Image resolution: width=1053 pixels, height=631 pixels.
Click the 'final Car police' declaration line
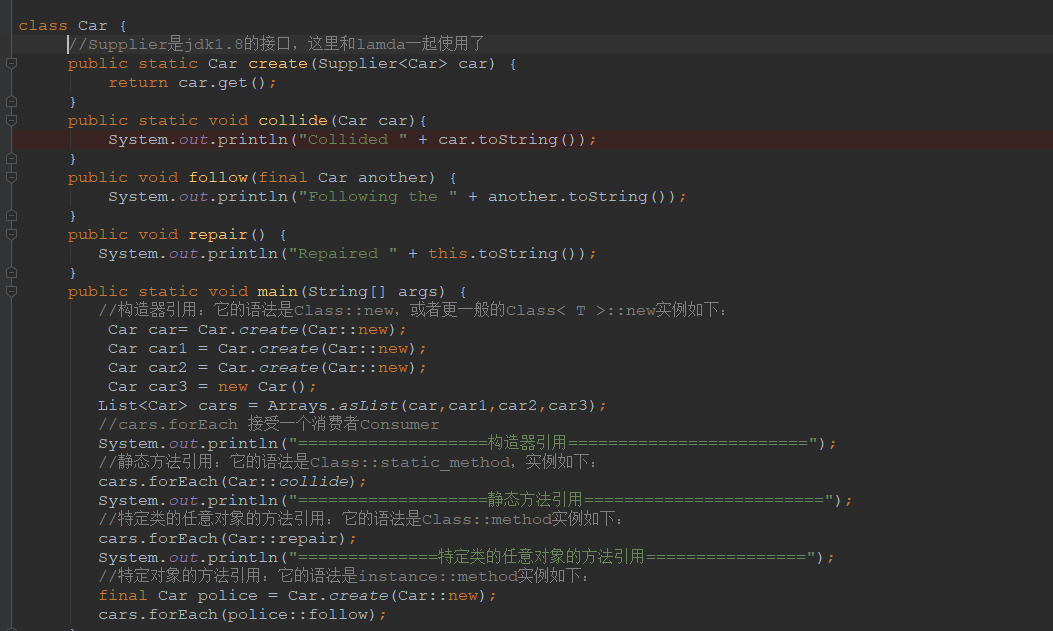click(297, 596)
